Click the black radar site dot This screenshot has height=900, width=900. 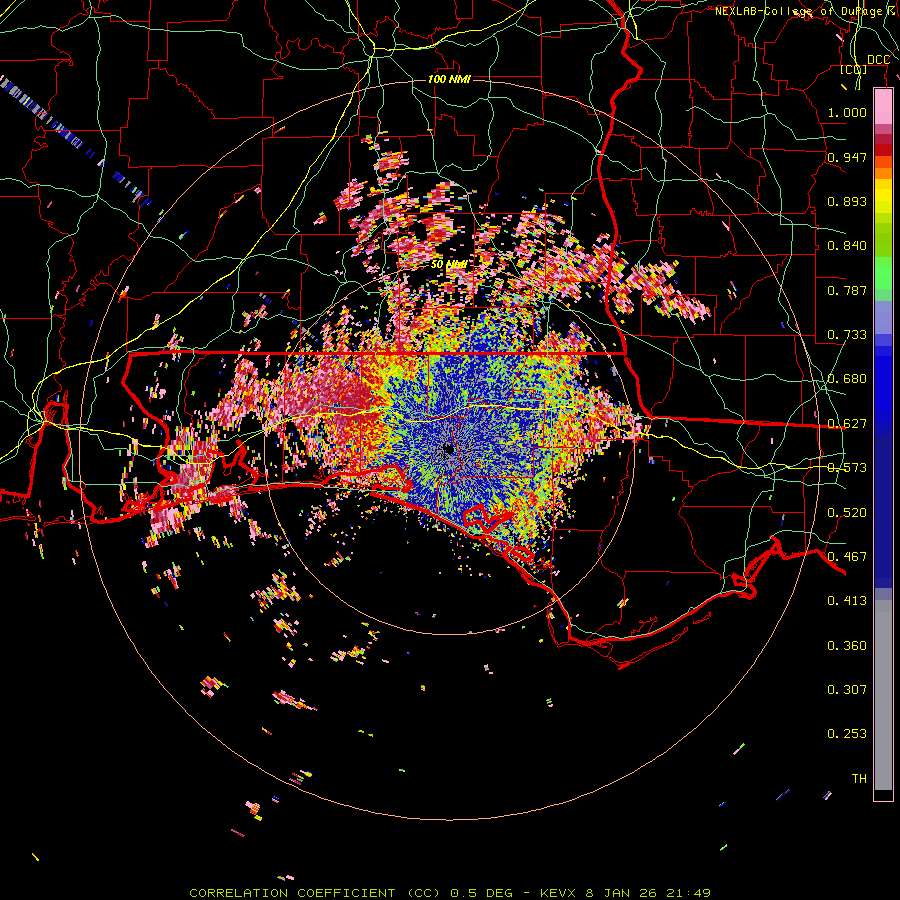[449, 449]
